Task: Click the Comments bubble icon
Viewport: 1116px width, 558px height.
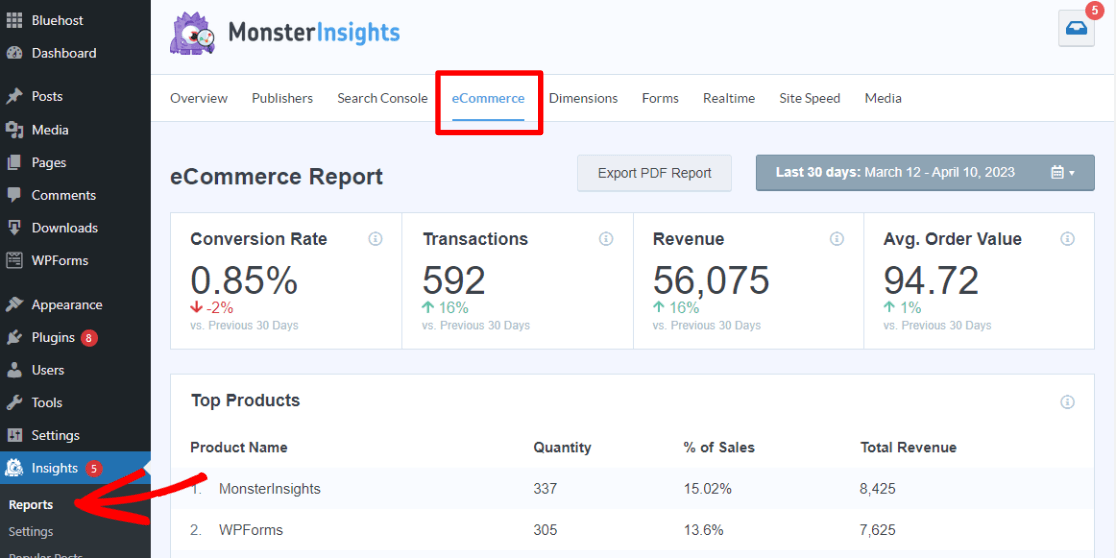Action: 14,195
